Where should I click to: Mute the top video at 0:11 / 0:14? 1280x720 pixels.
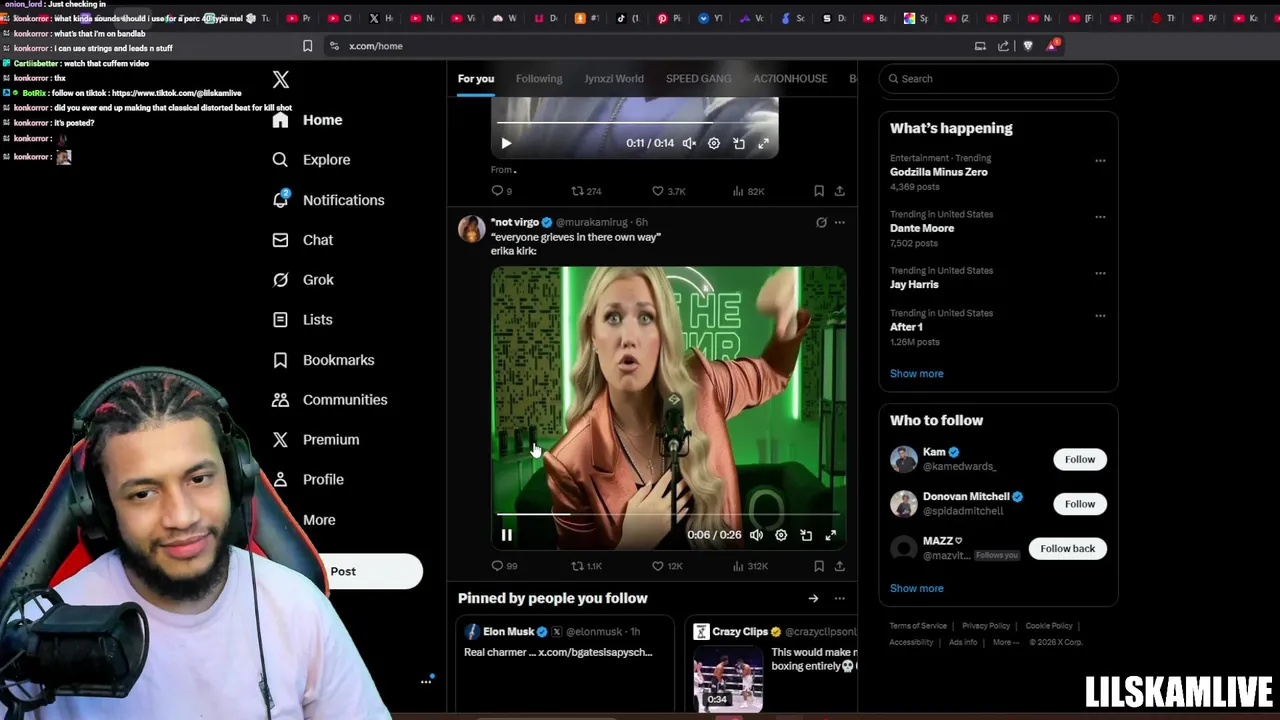(x=689, y=143)
